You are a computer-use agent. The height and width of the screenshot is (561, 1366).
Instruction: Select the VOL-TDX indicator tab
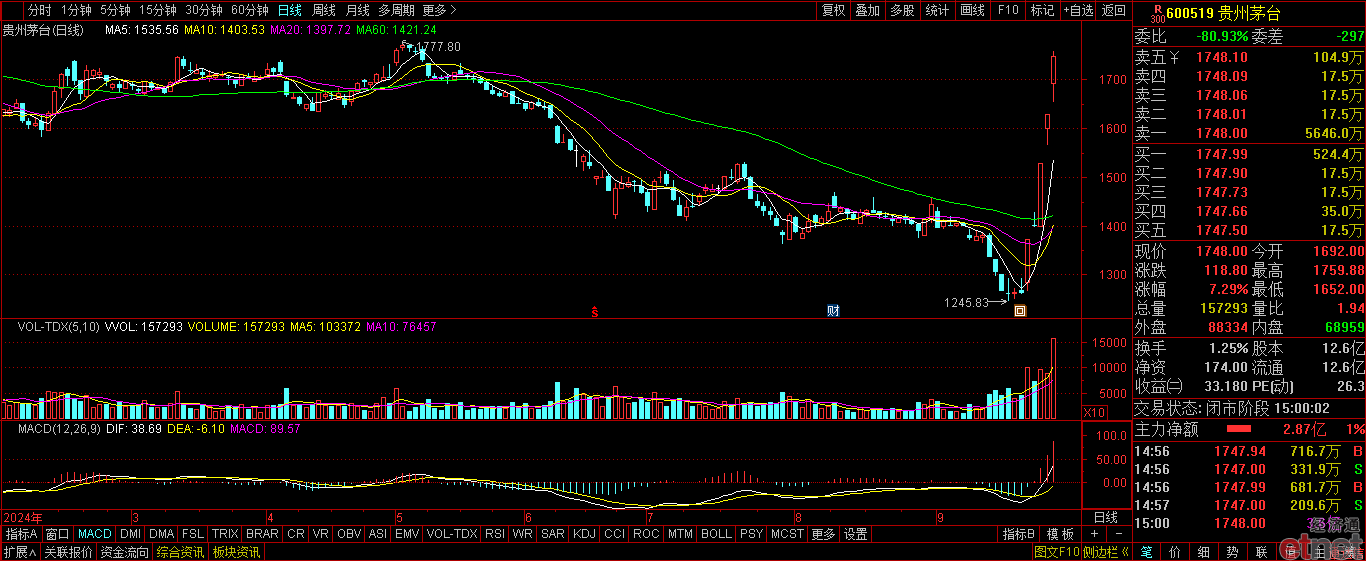[x=451, y=534]
